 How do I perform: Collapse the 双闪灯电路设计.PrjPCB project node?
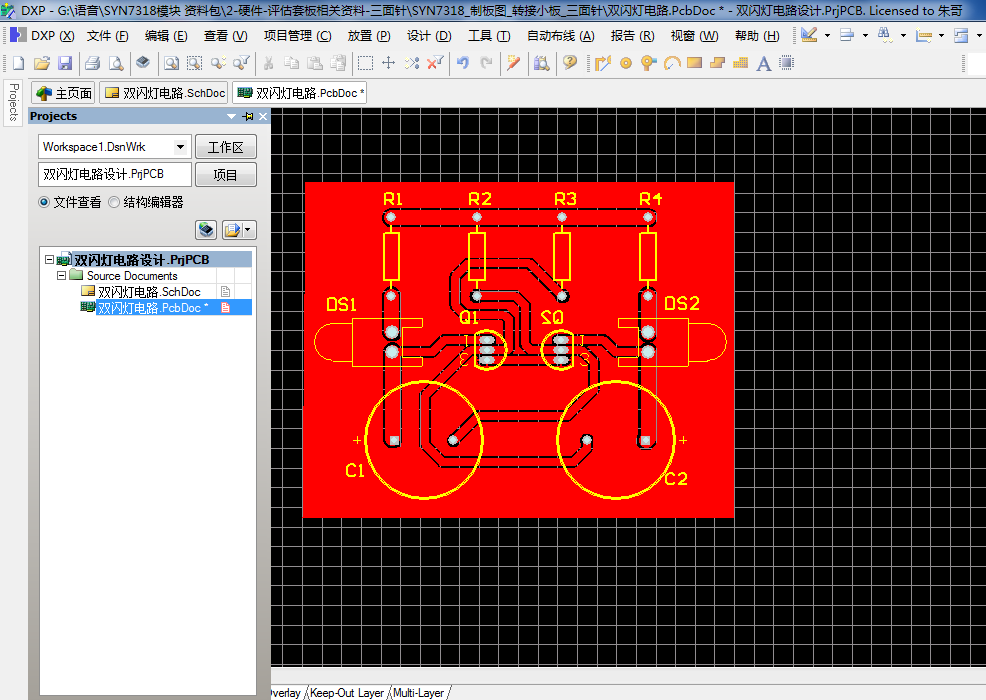(x=49, y=259)
